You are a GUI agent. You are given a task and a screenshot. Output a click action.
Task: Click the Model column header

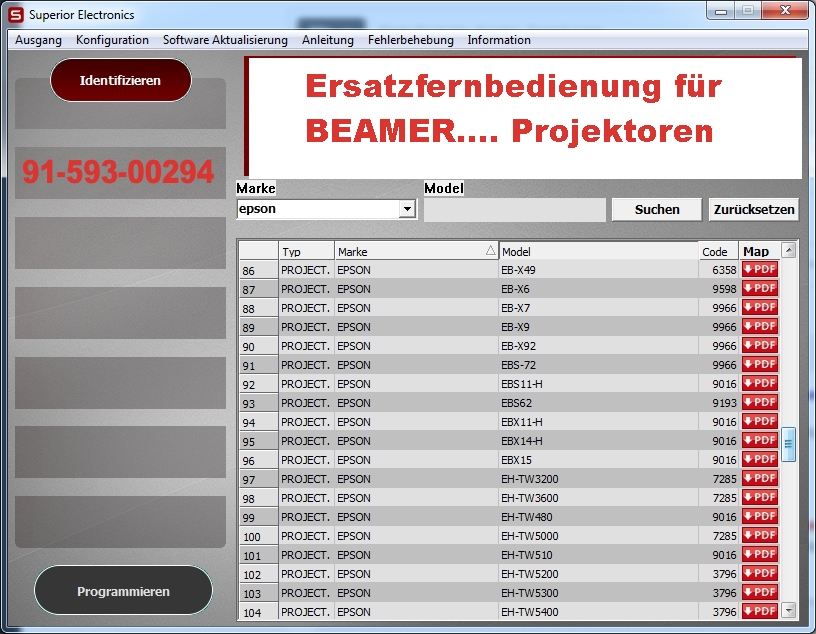coord(597,252)
